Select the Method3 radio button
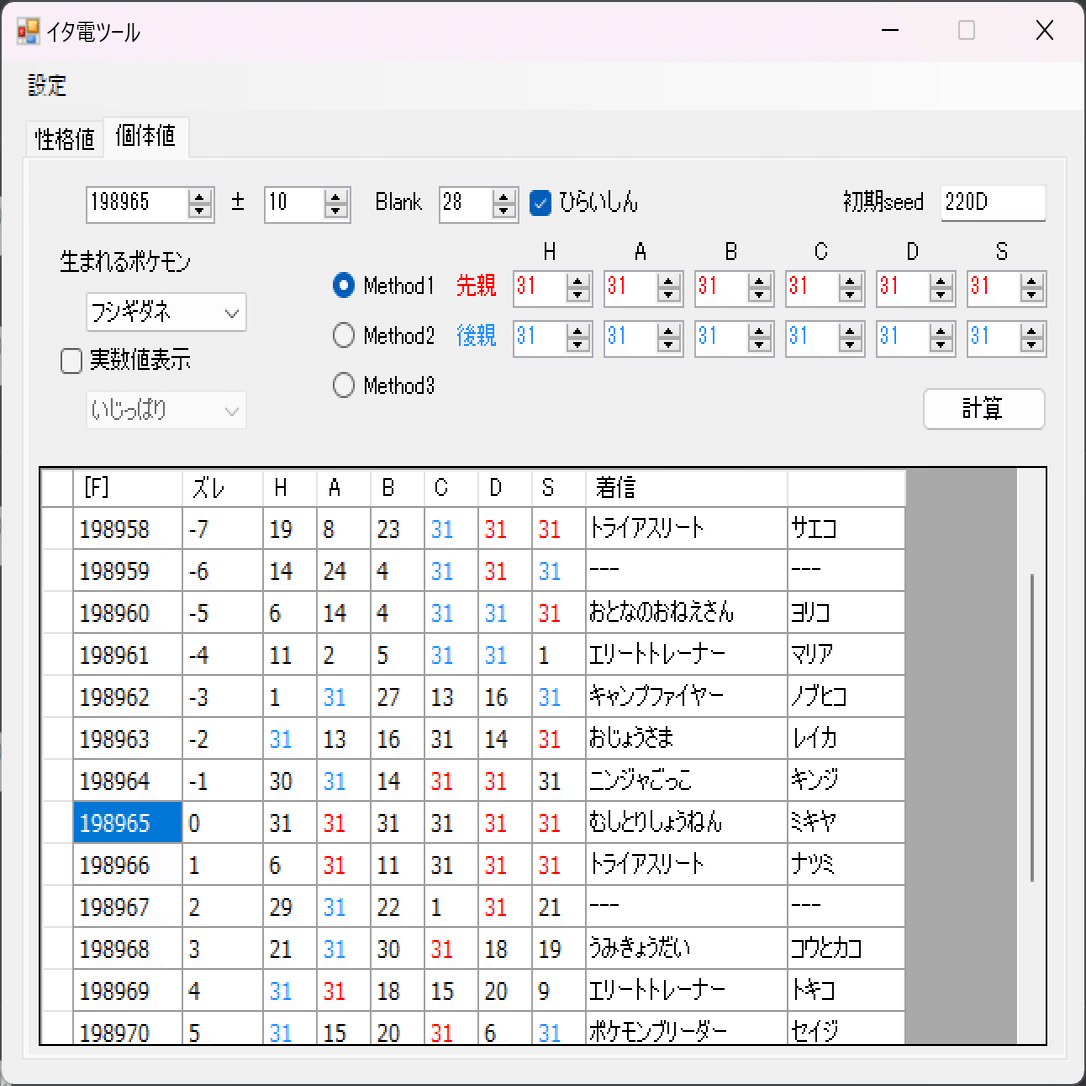The width and height of the screenshot is (1086, 1086). (x=343, y=385)
